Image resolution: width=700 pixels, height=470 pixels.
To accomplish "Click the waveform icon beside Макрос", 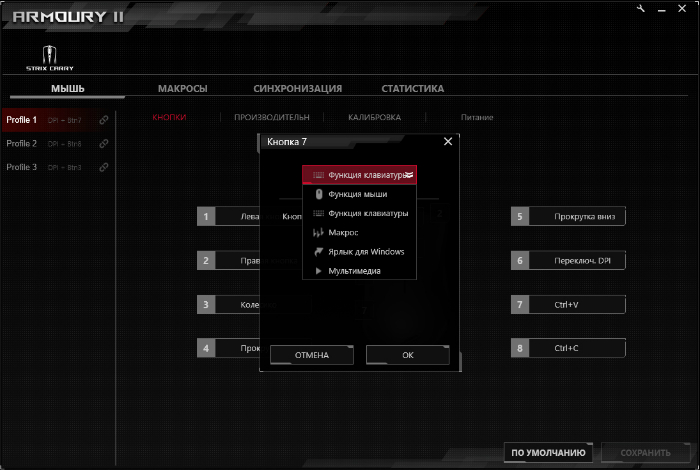I will click(318, 233).
